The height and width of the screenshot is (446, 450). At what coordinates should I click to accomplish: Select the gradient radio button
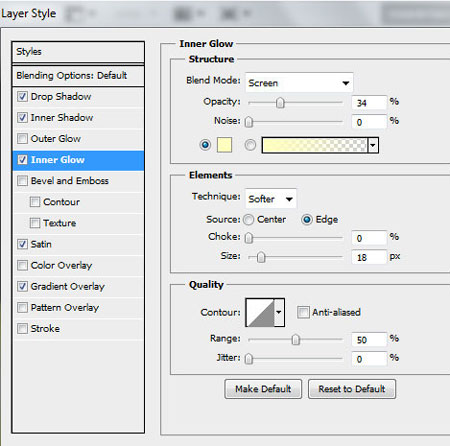click(250, 145)
